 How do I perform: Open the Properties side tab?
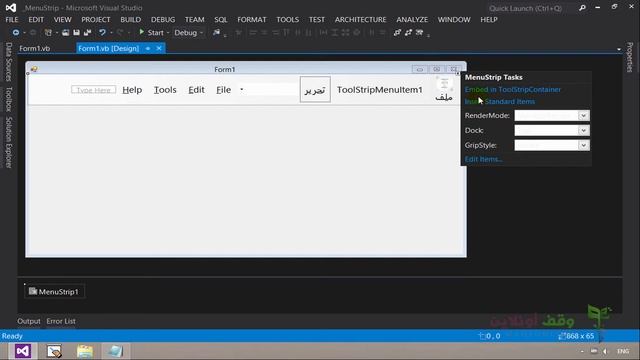click(x=630, y=57)
